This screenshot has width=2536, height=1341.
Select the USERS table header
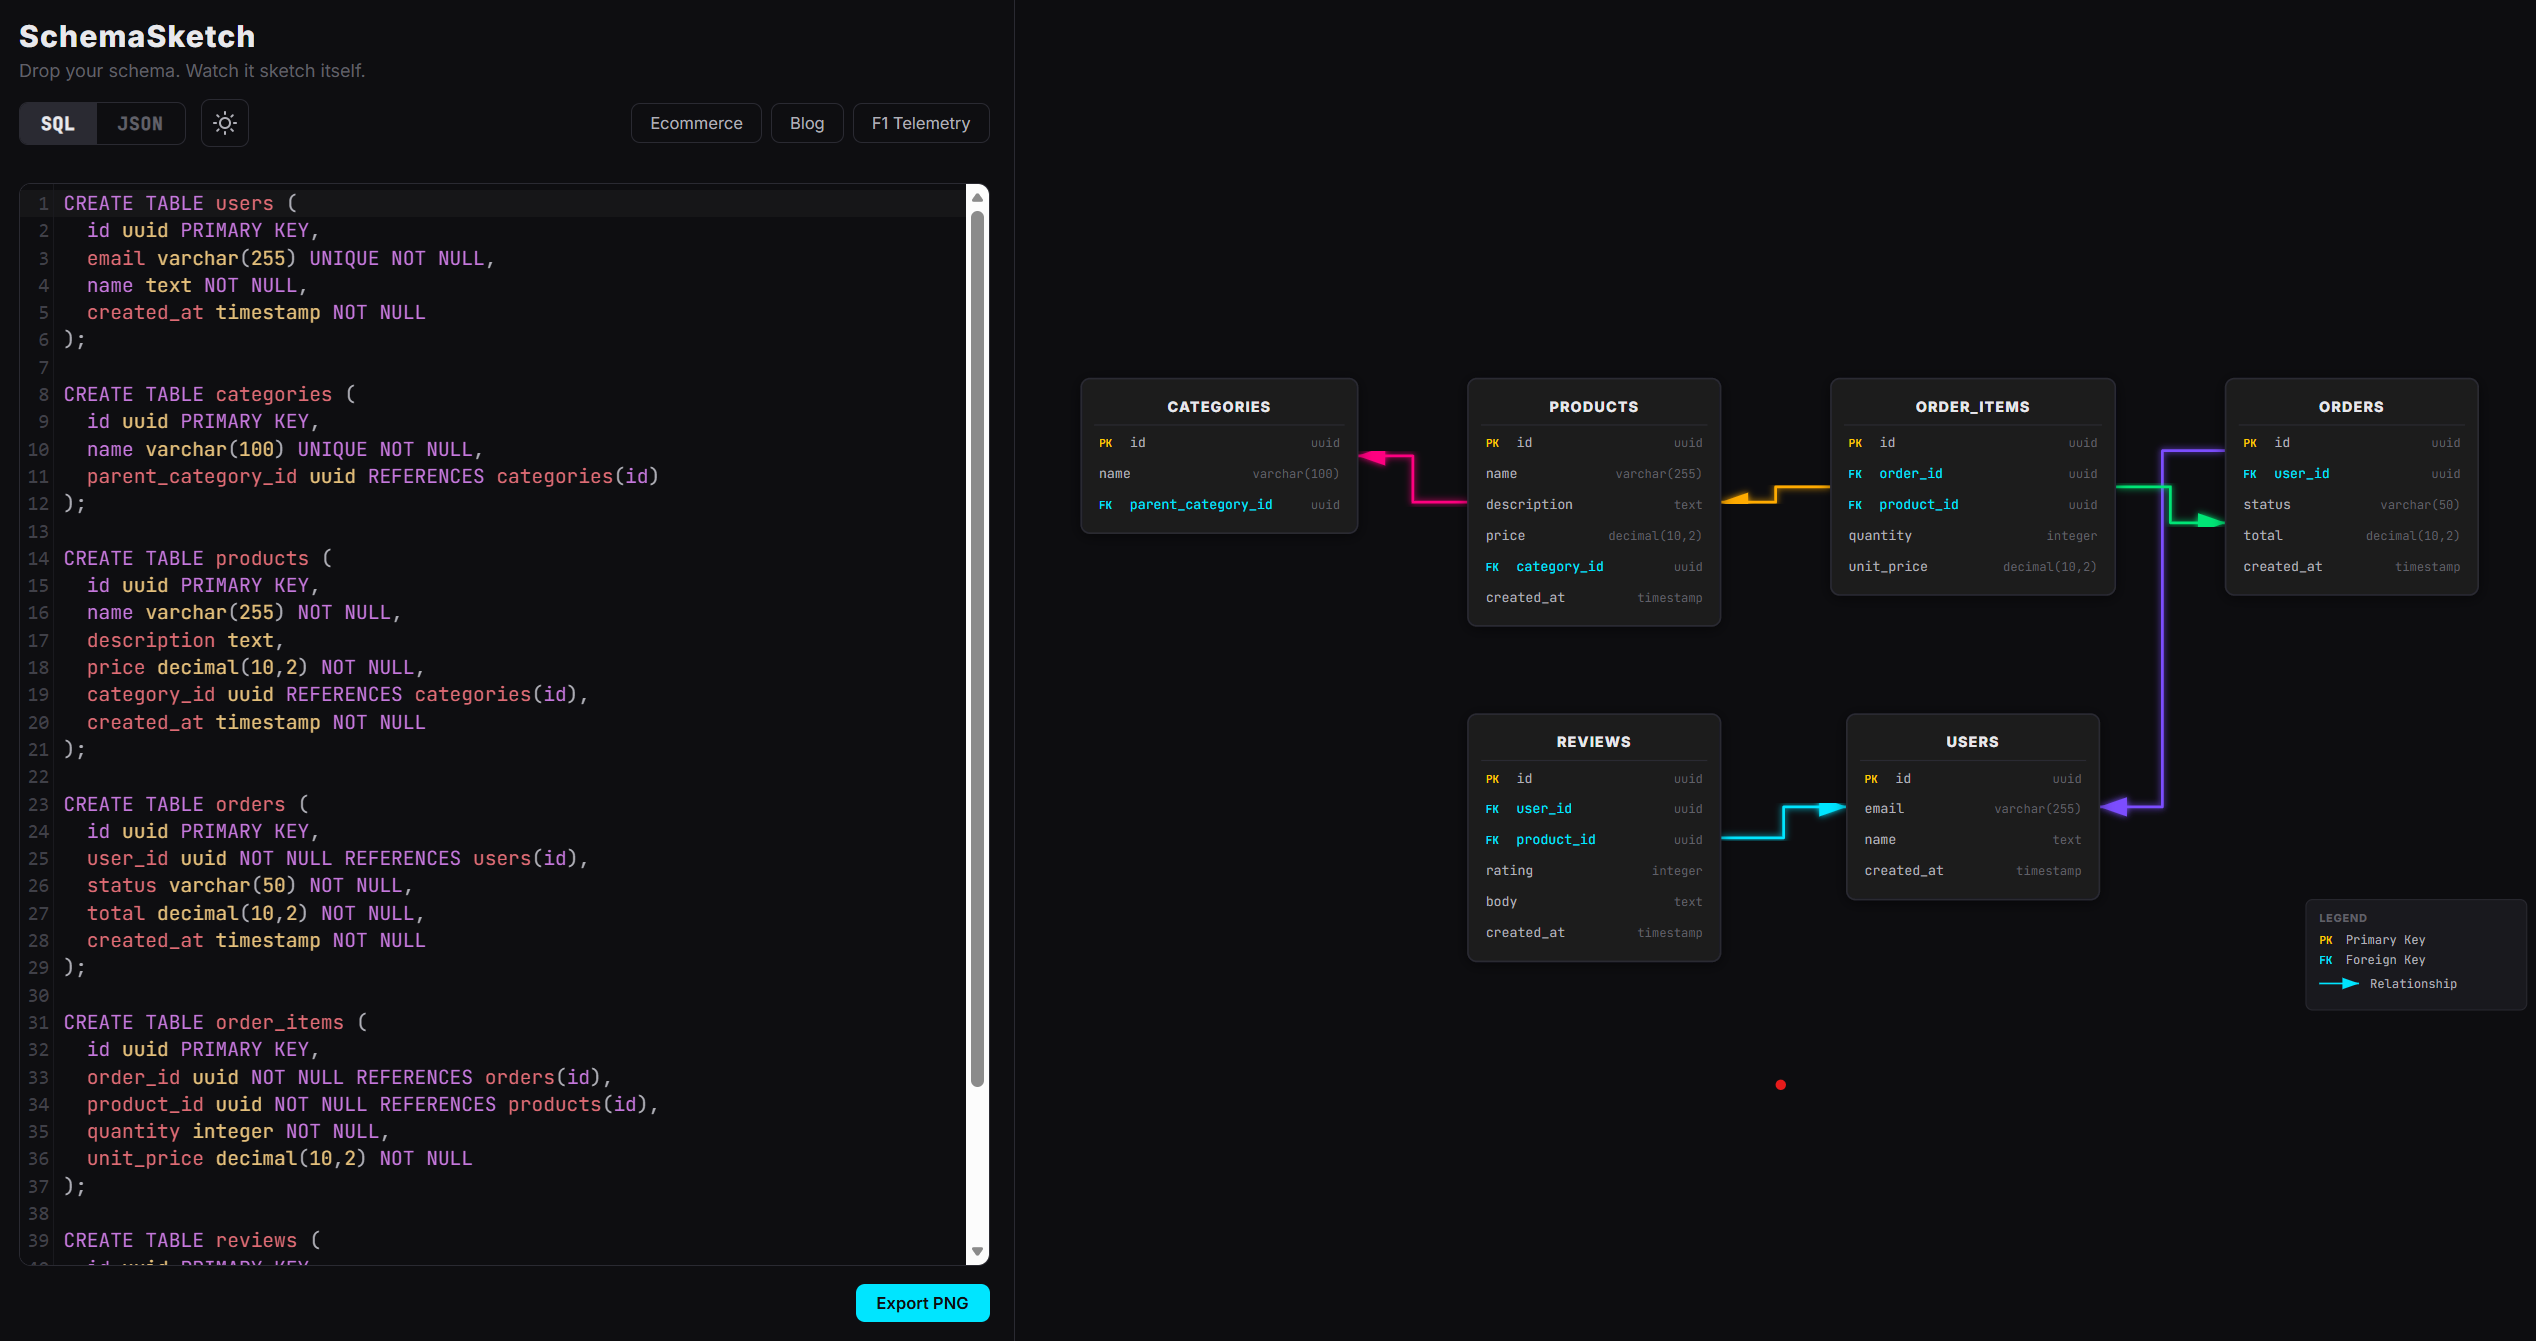1972,742
